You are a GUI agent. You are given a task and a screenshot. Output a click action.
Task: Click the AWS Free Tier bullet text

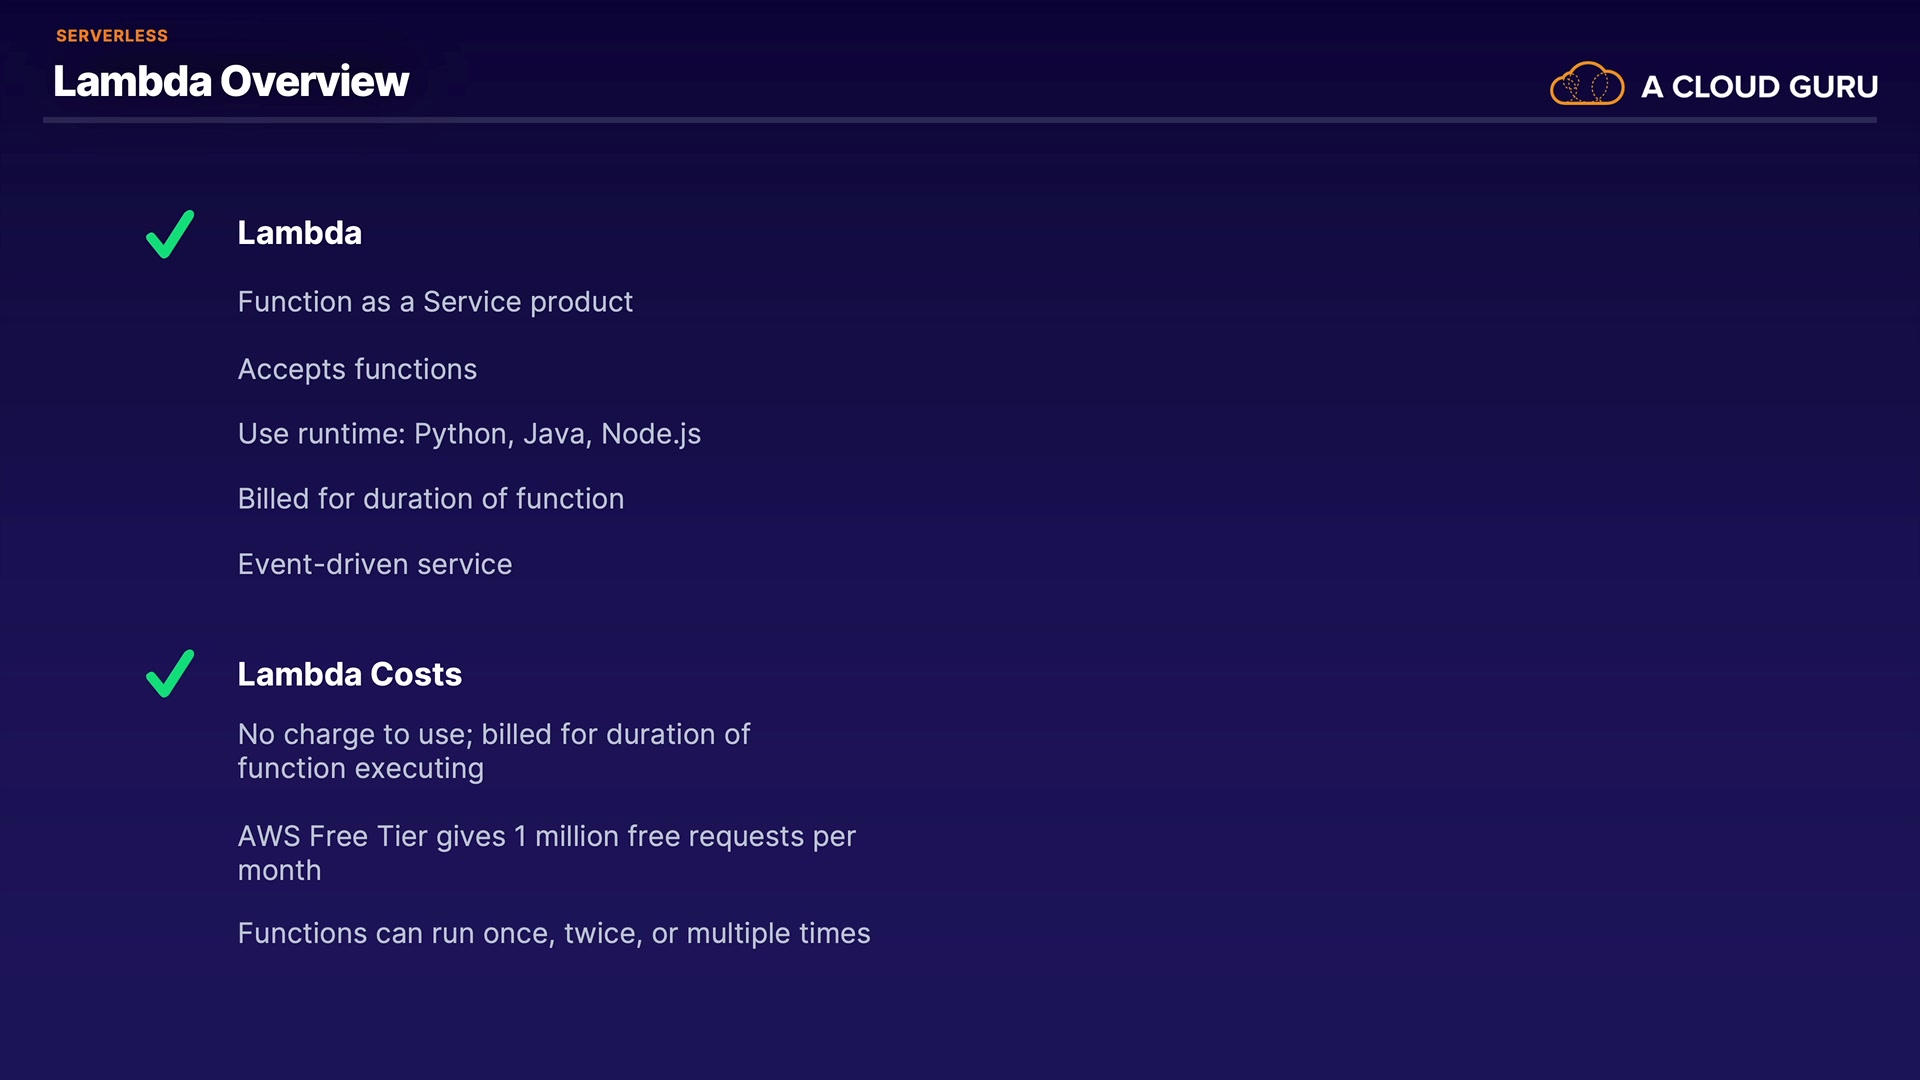[546, 836]
